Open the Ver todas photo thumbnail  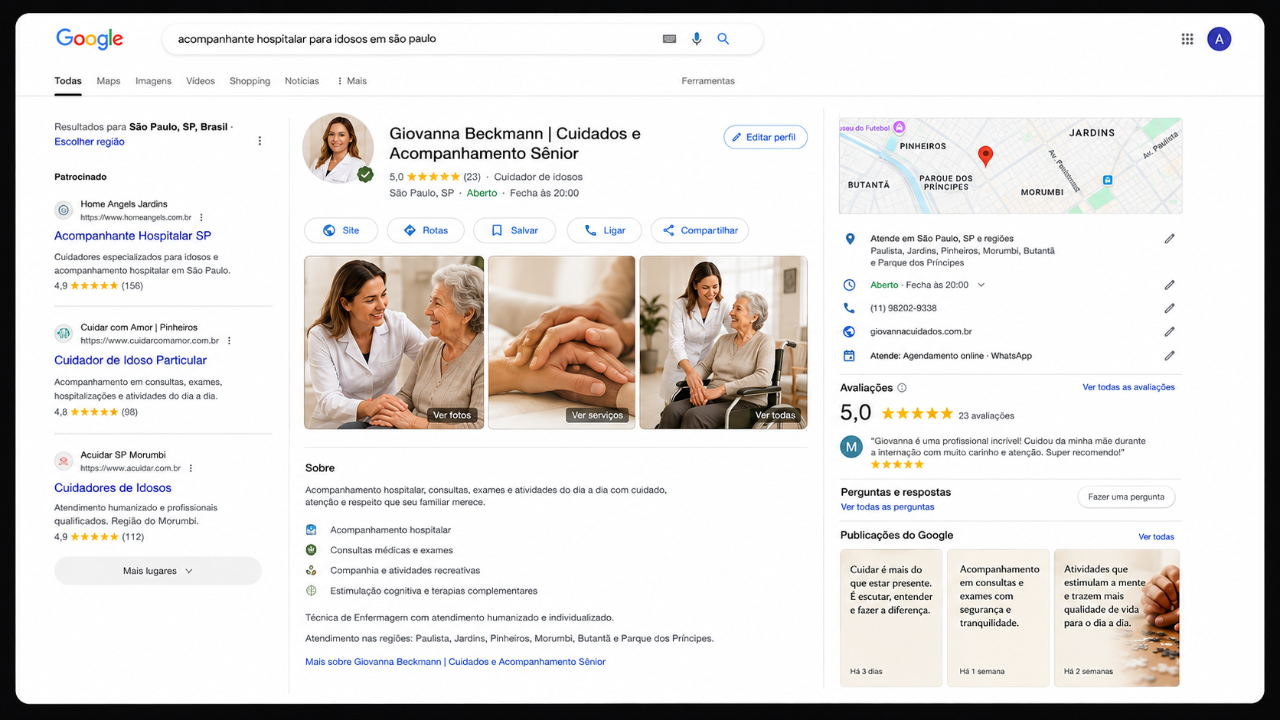723,343
